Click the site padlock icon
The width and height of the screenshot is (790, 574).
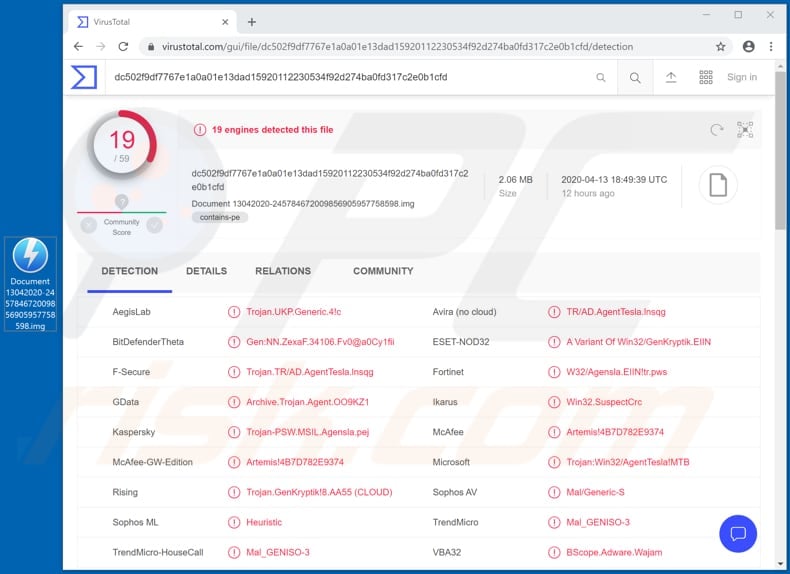[x=151, y=46]
